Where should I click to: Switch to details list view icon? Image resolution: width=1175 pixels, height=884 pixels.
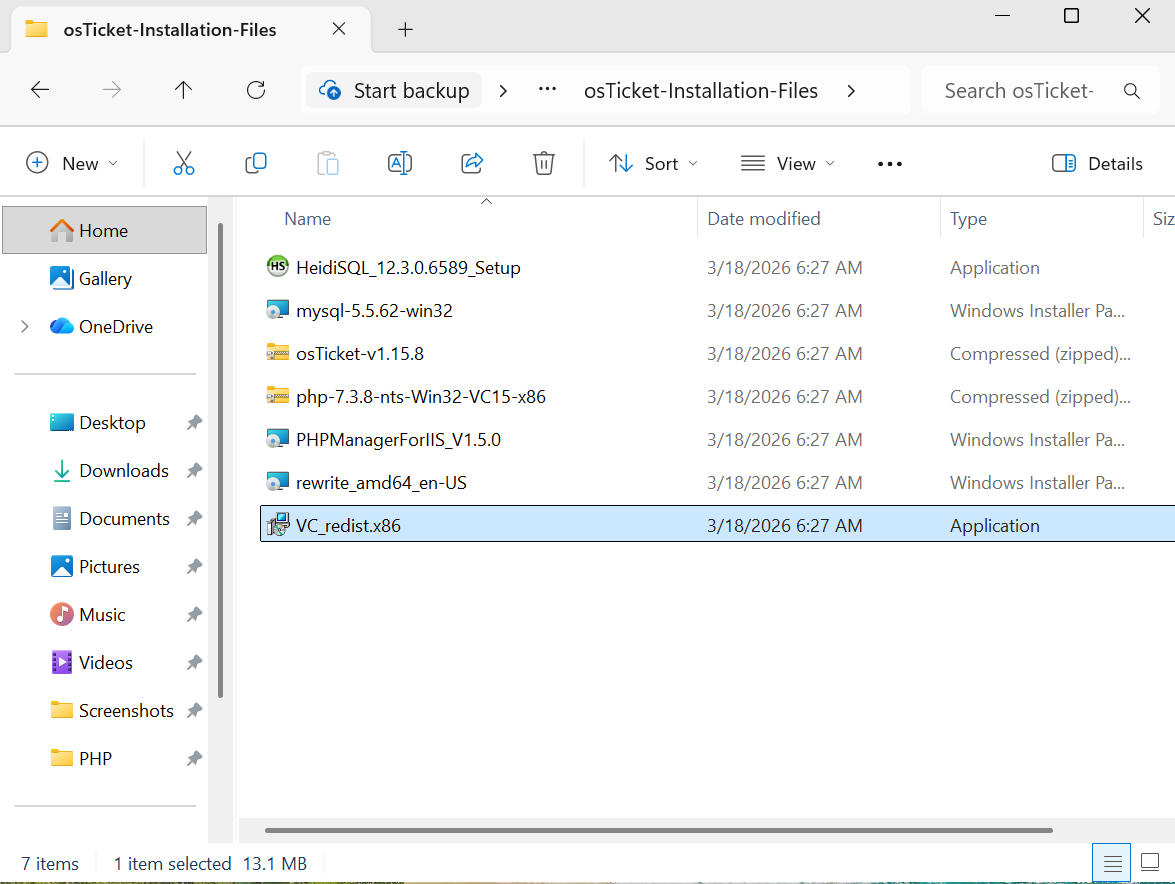pos(1112,863)
